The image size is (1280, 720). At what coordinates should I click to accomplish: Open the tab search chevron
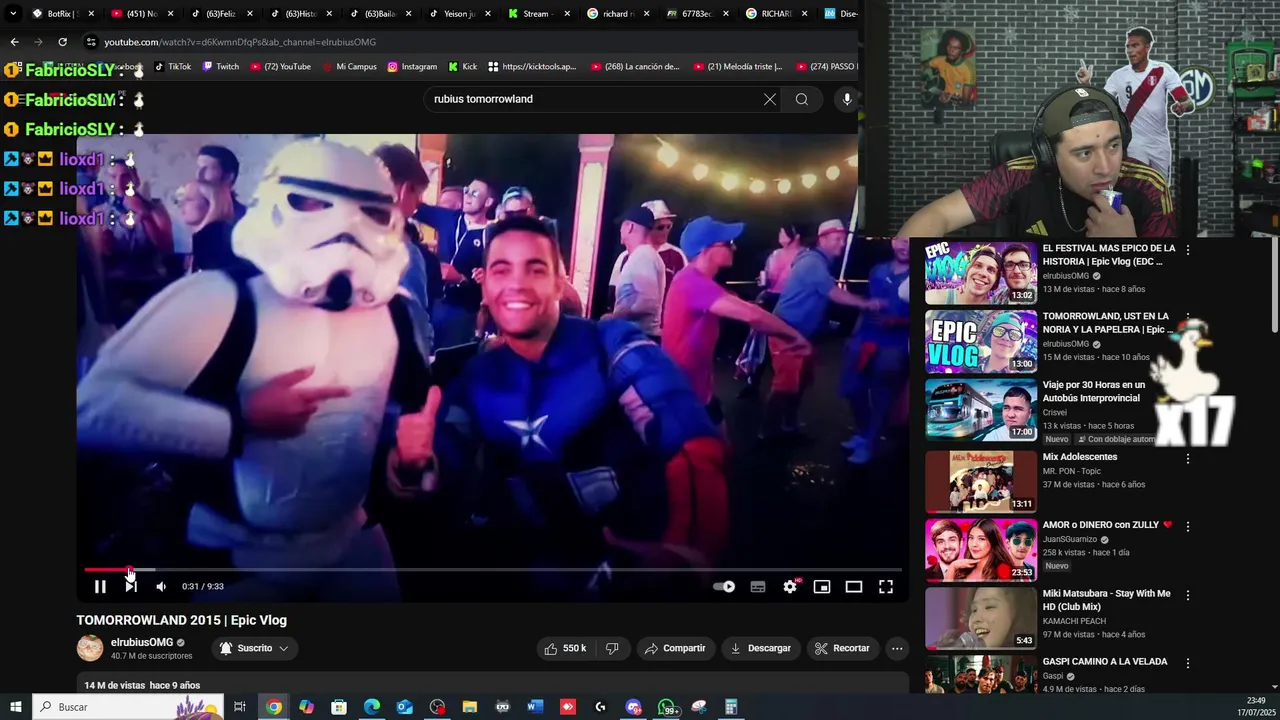(x=13, y=14)
